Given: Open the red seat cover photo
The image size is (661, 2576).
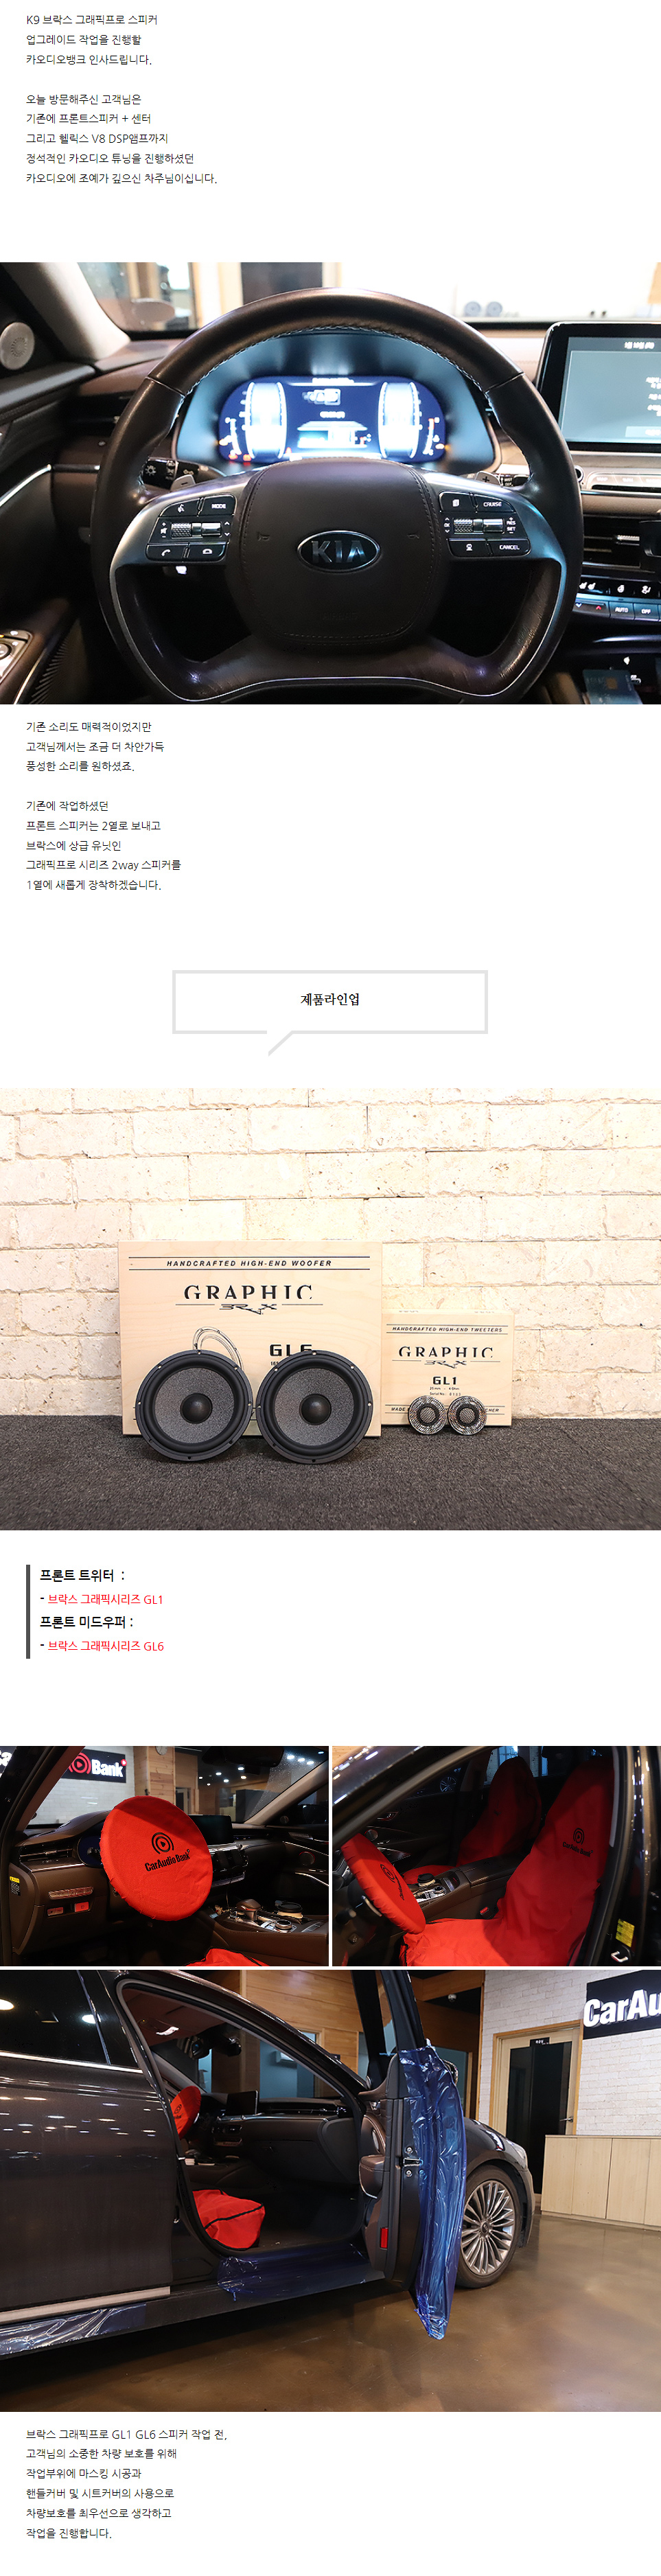Looking at the screenshot, I should [496, 1856].
